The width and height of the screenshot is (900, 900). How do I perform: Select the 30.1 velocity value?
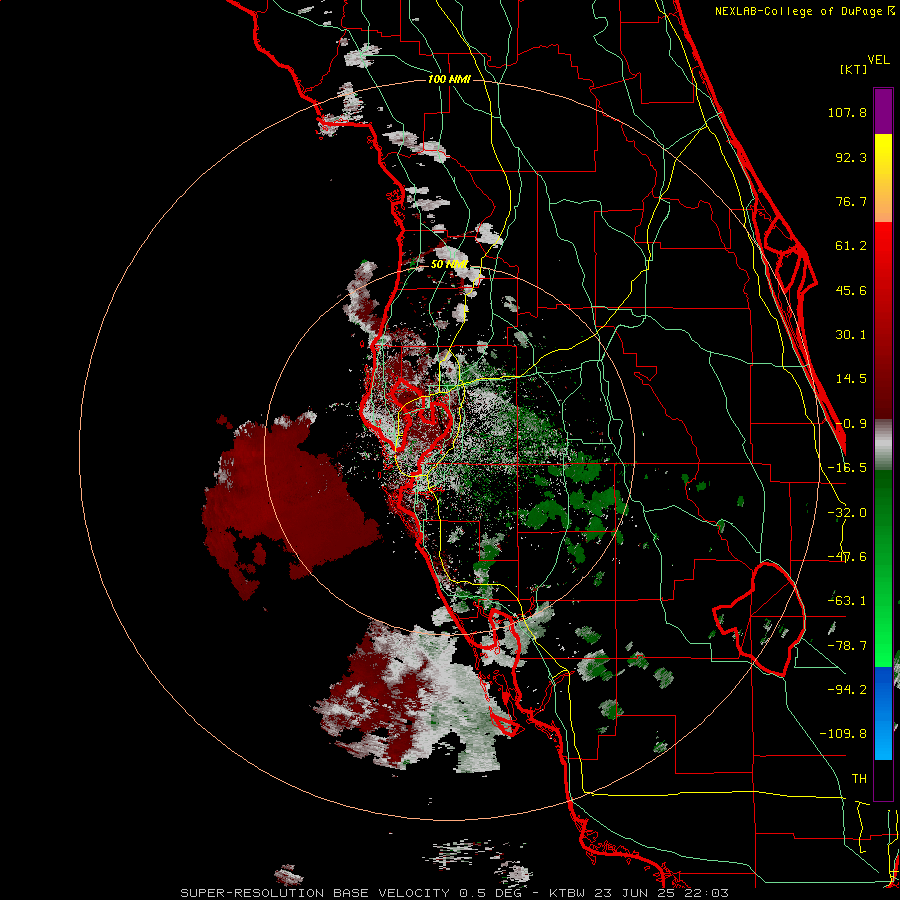851,335
